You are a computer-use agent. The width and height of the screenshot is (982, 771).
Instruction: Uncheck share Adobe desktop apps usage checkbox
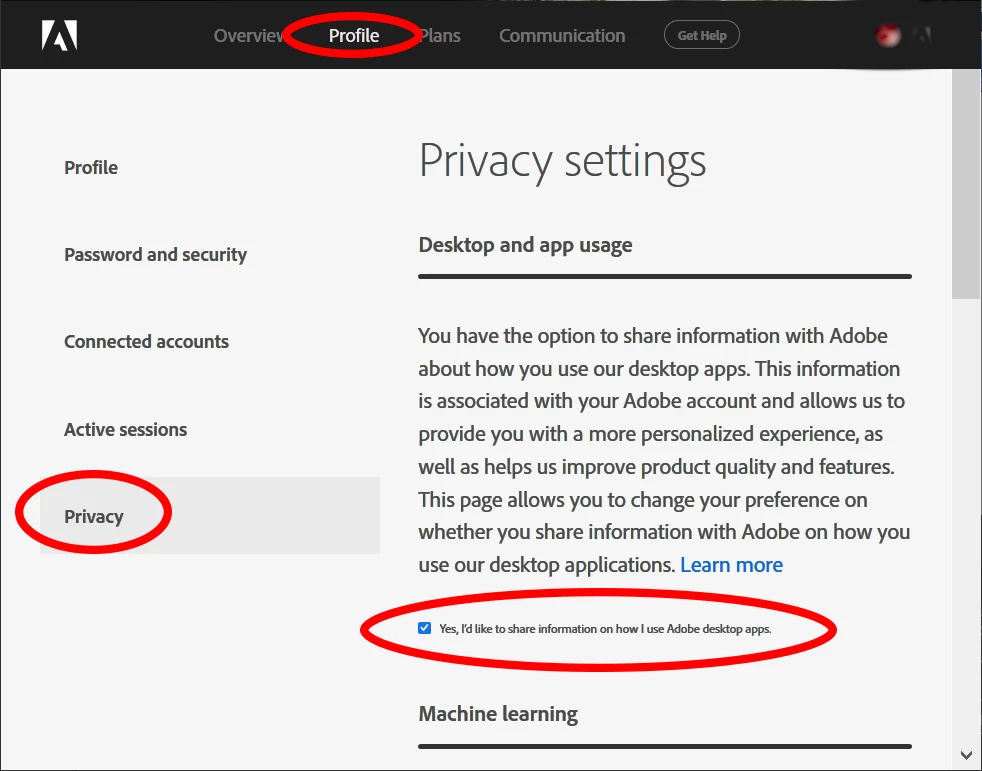click(x=425, y=628)
